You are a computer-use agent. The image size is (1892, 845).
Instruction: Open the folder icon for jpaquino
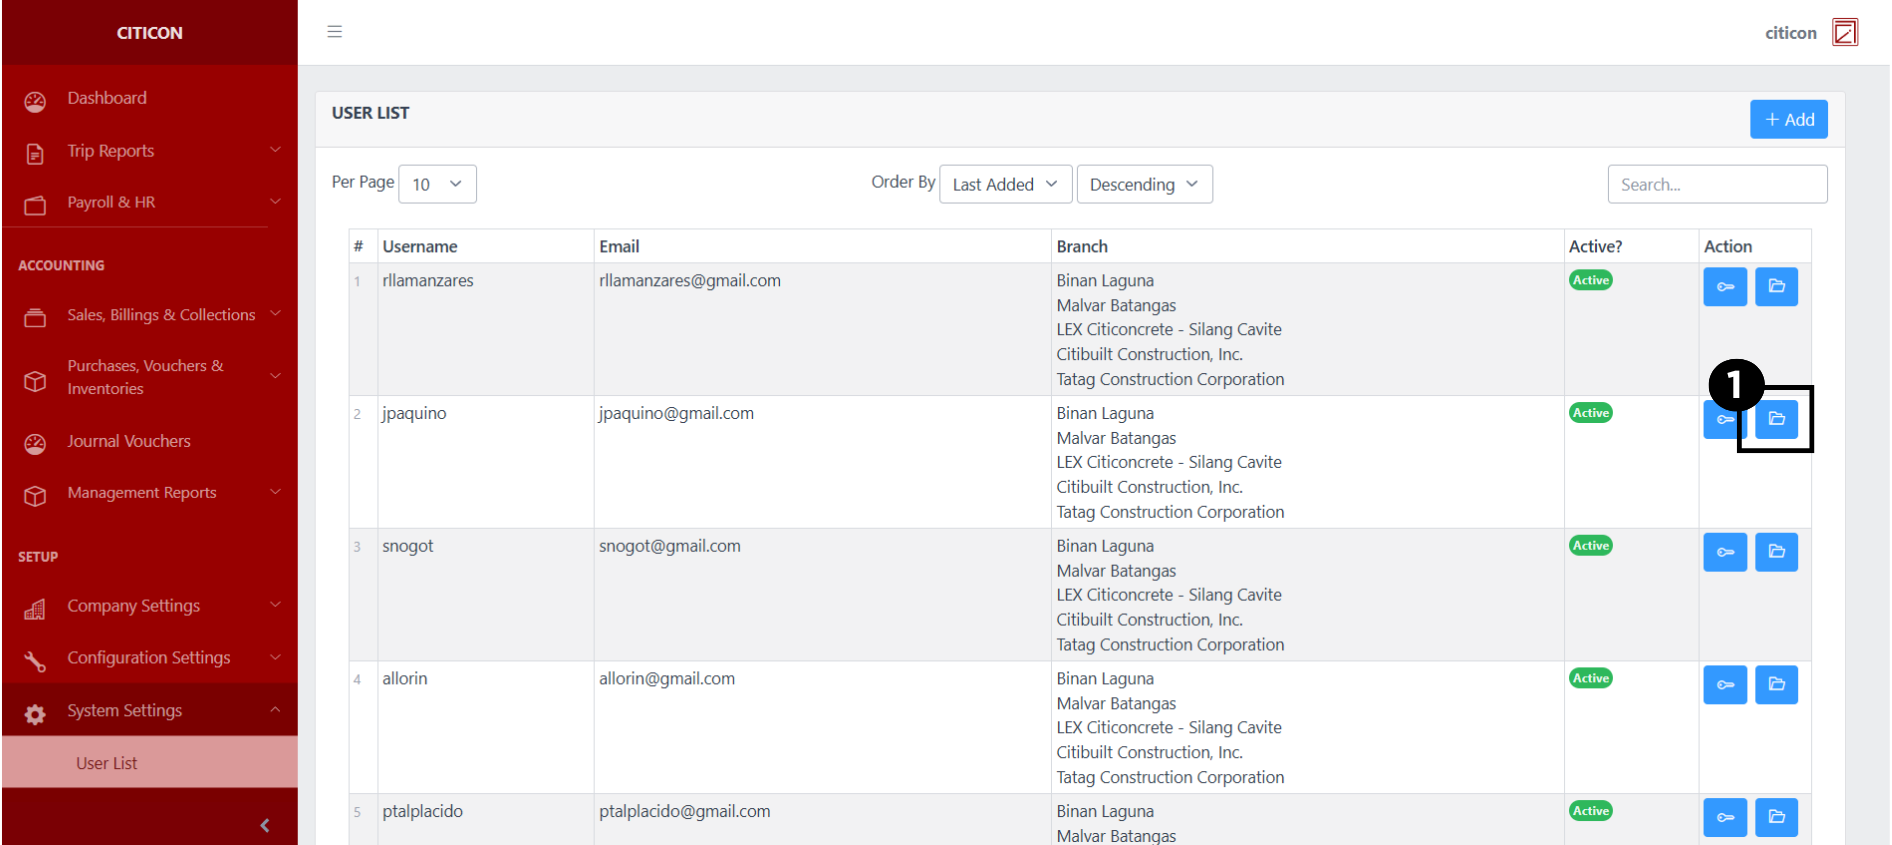1776,419
